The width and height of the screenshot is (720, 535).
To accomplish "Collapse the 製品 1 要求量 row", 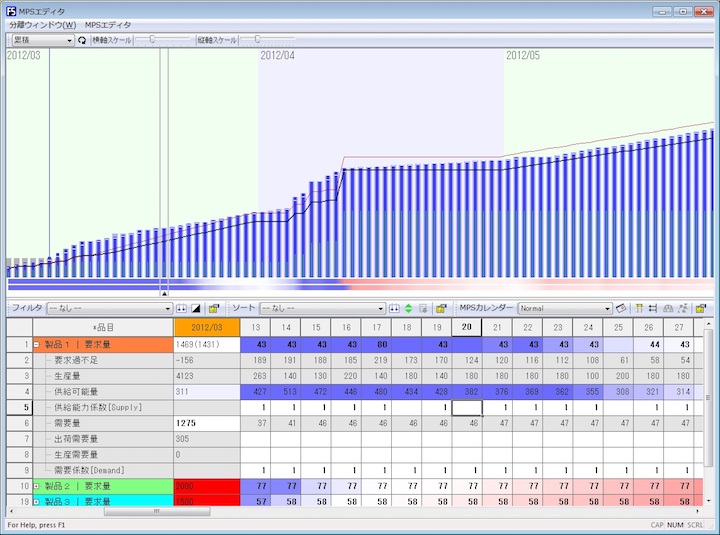I will click(37, 345).
